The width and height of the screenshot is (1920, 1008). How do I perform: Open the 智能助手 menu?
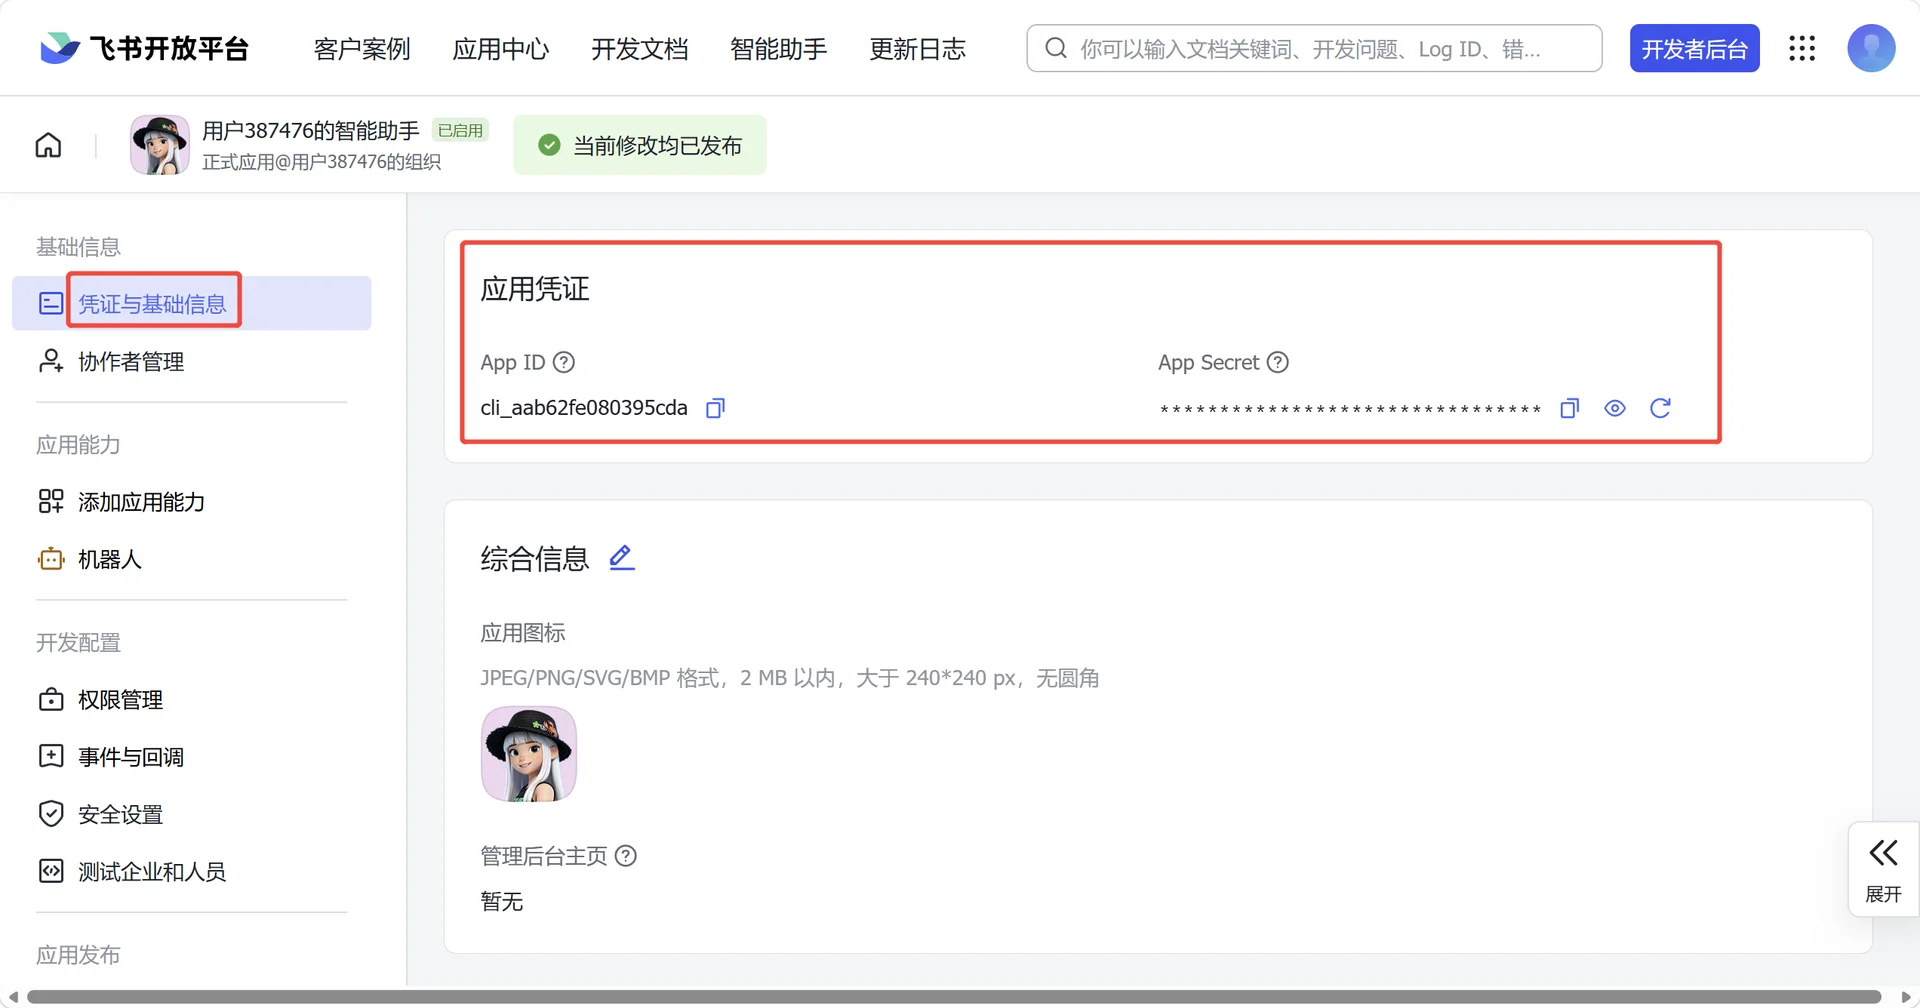779,49
